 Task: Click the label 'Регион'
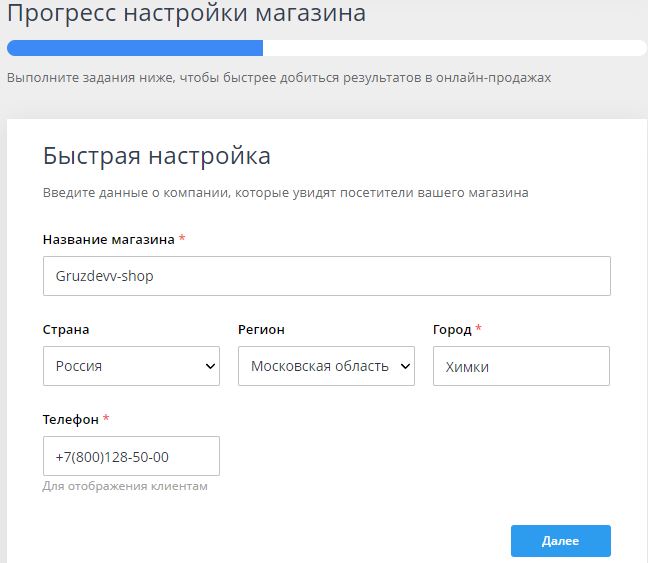[261, 329]
